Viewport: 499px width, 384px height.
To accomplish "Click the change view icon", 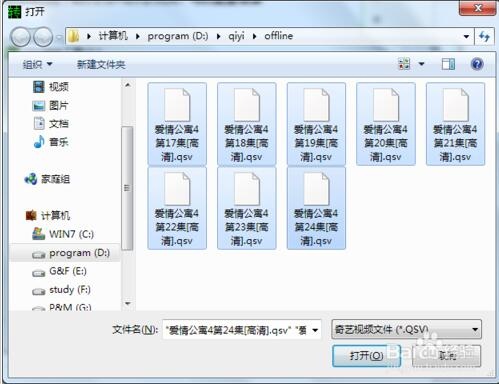I will pos(404,64).
